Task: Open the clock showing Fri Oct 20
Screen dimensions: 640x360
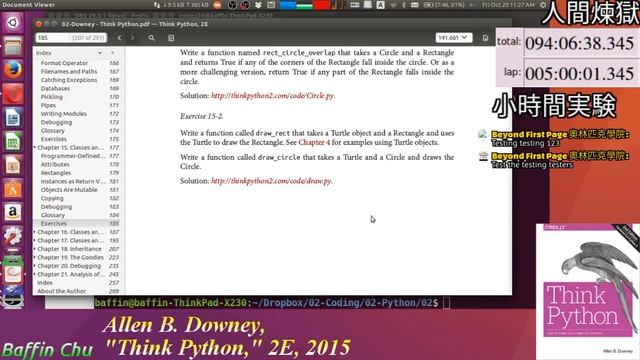Action: (508, 5)
